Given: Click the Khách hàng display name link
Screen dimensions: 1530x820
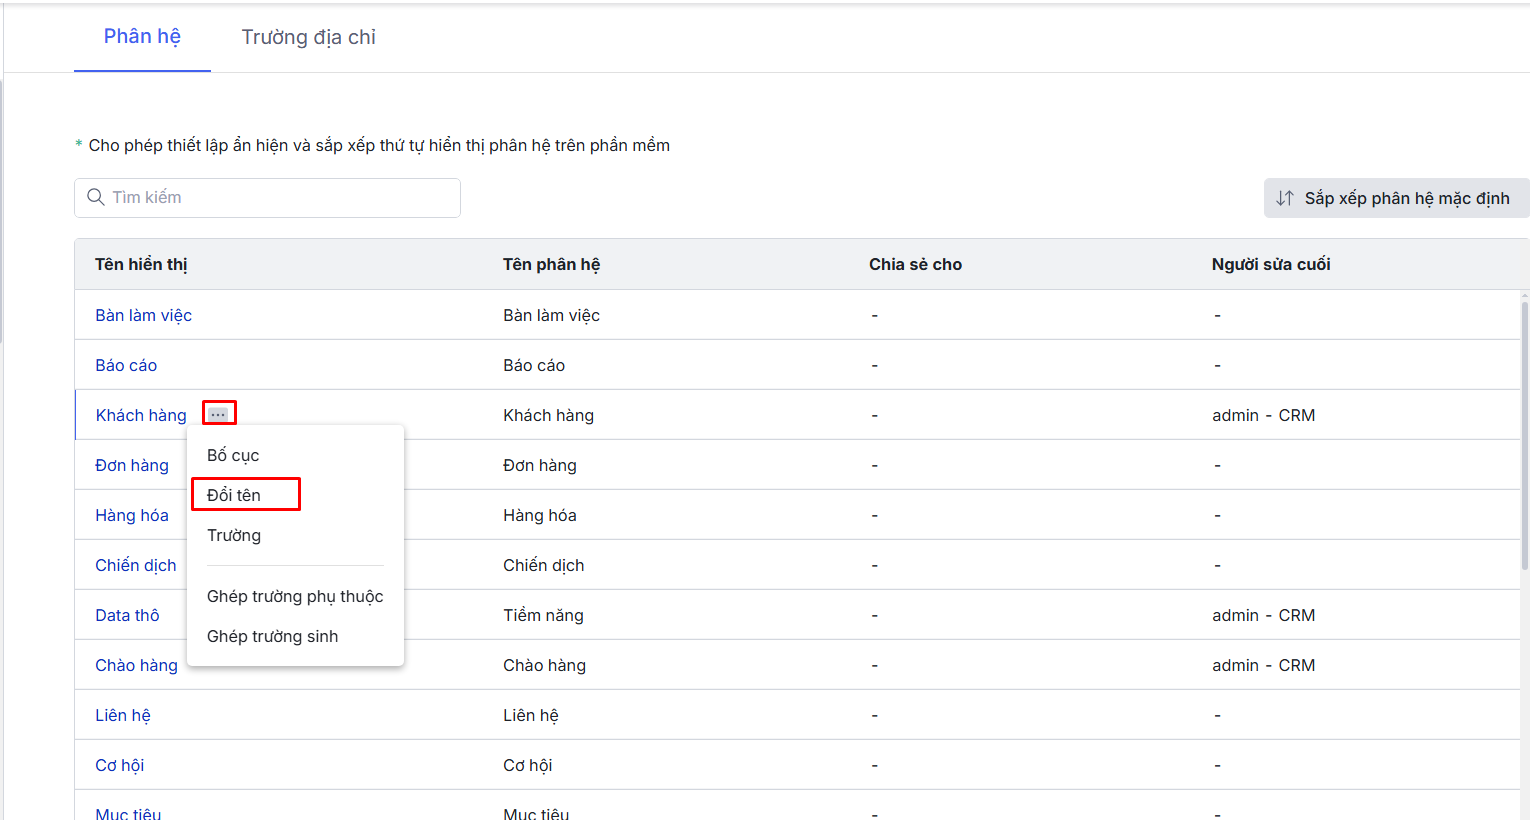Looking at the screenshot, I should point(141,415).
